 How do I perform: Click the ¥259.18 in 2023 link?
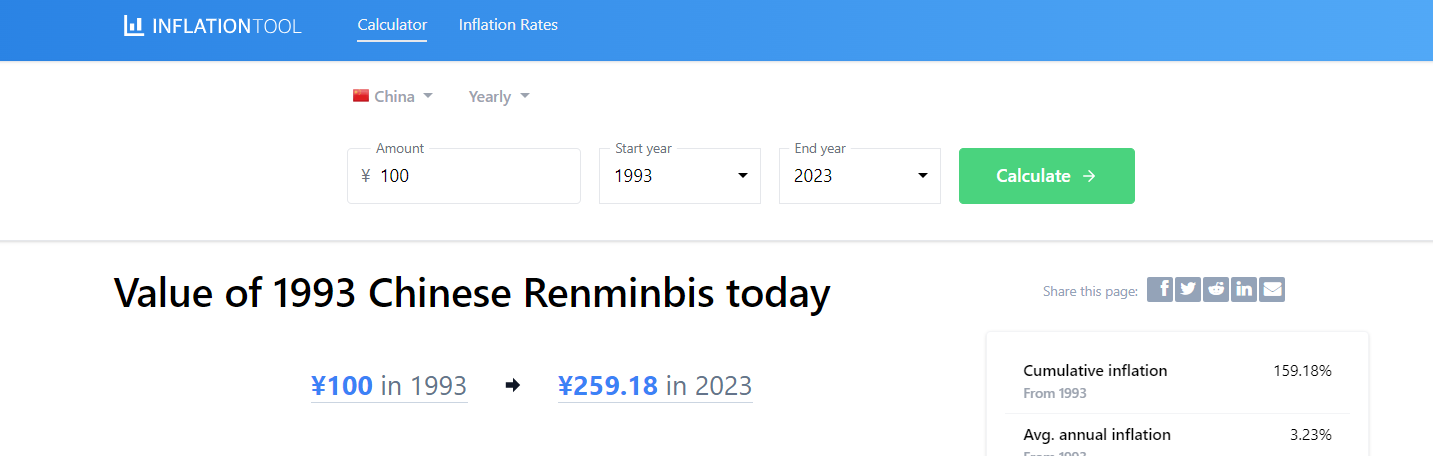click(654, 386)
